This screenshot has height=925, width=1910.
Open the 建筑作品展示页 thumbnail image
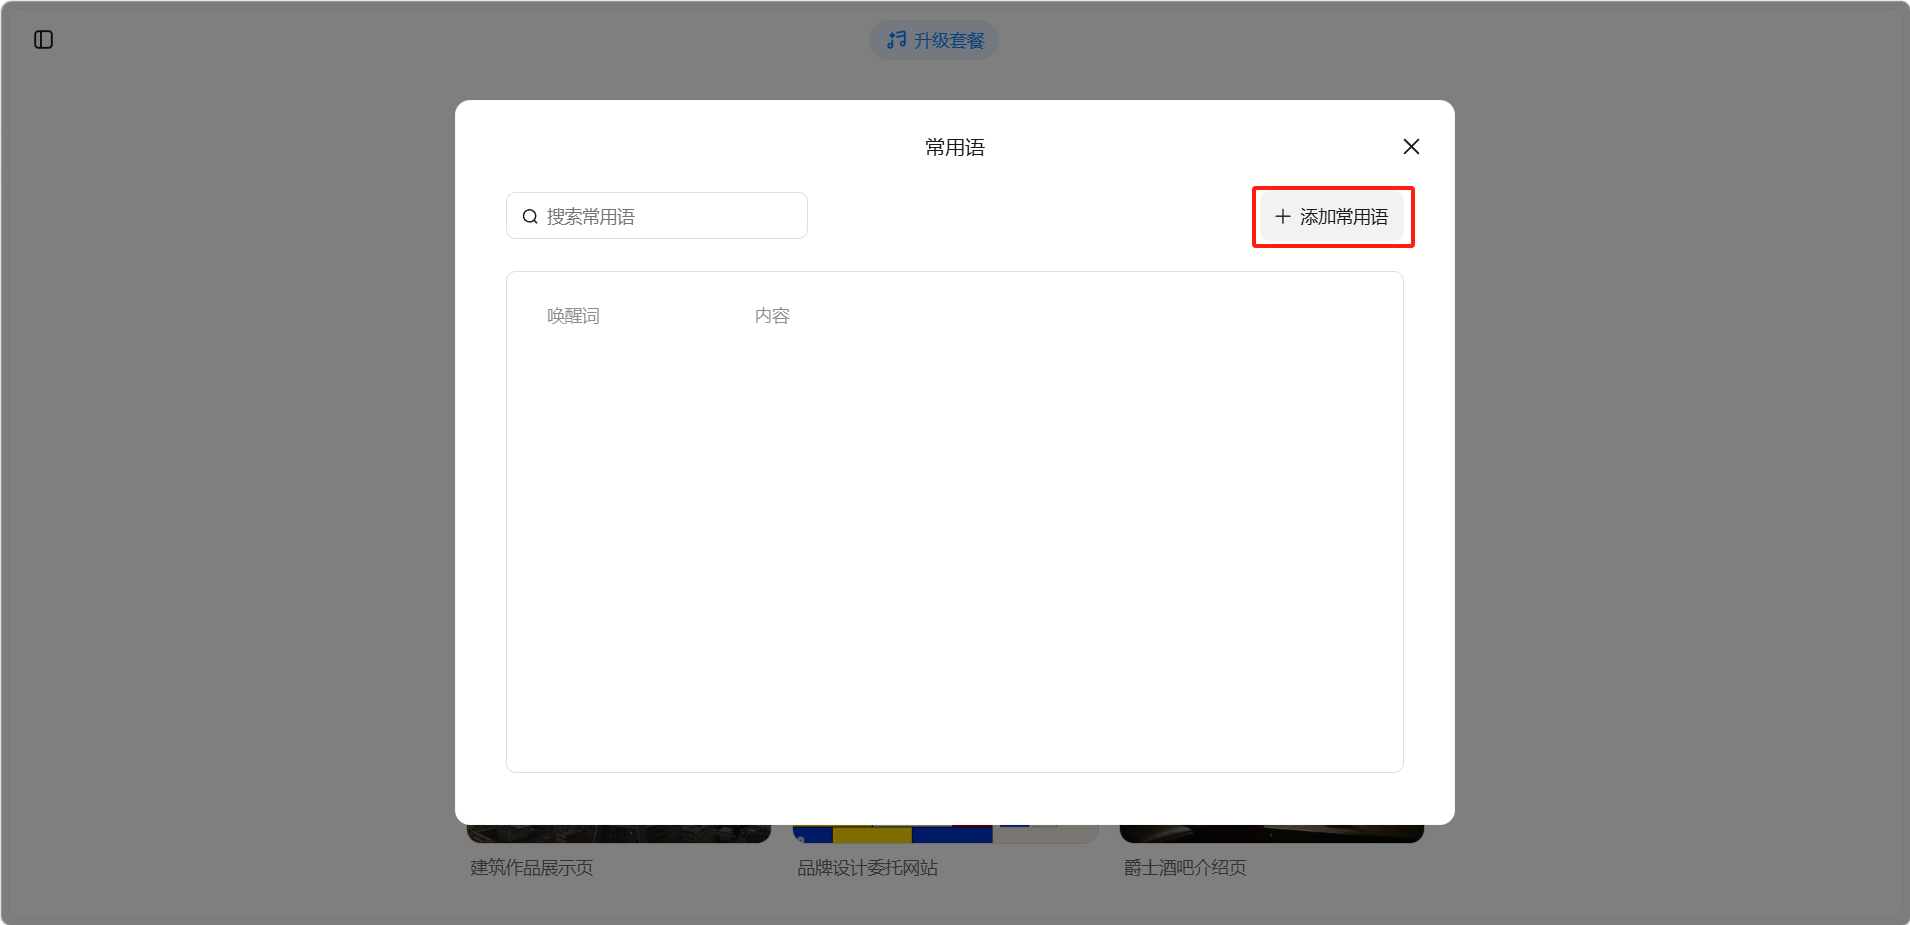[618, 834]
